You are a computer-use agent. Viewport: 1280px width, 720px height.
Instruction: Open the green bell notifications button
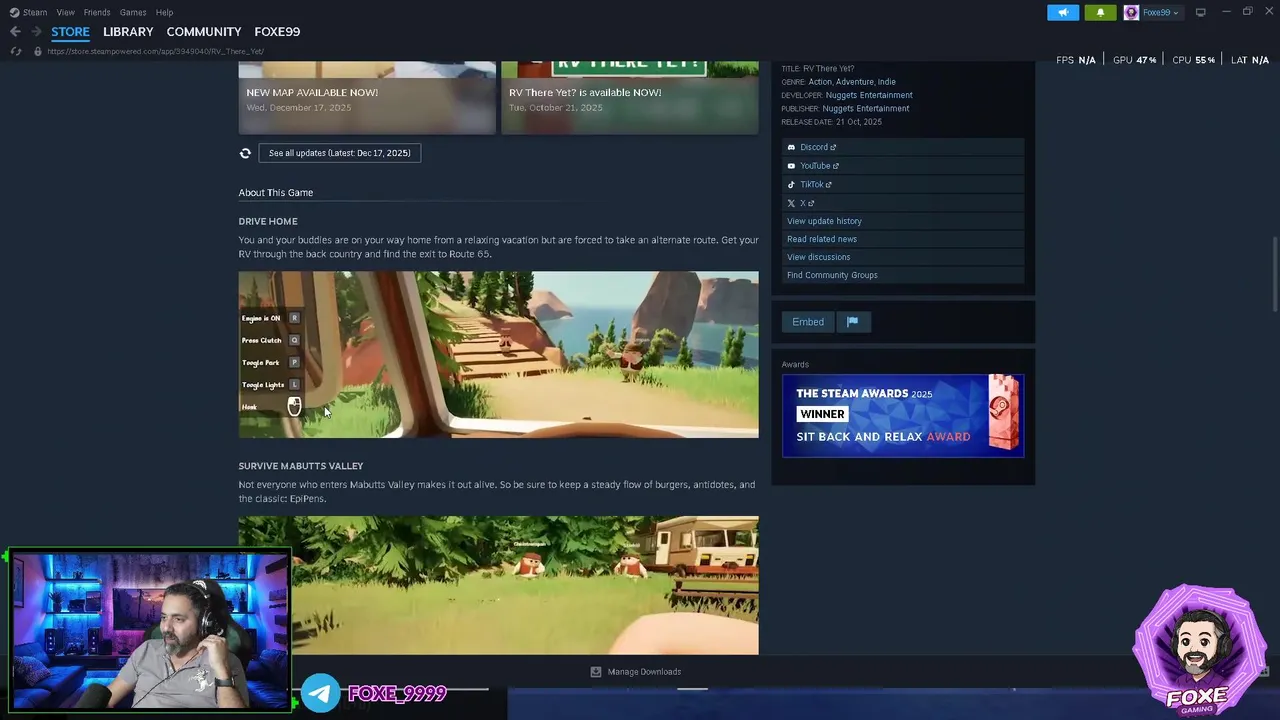tap(1101, 12)
